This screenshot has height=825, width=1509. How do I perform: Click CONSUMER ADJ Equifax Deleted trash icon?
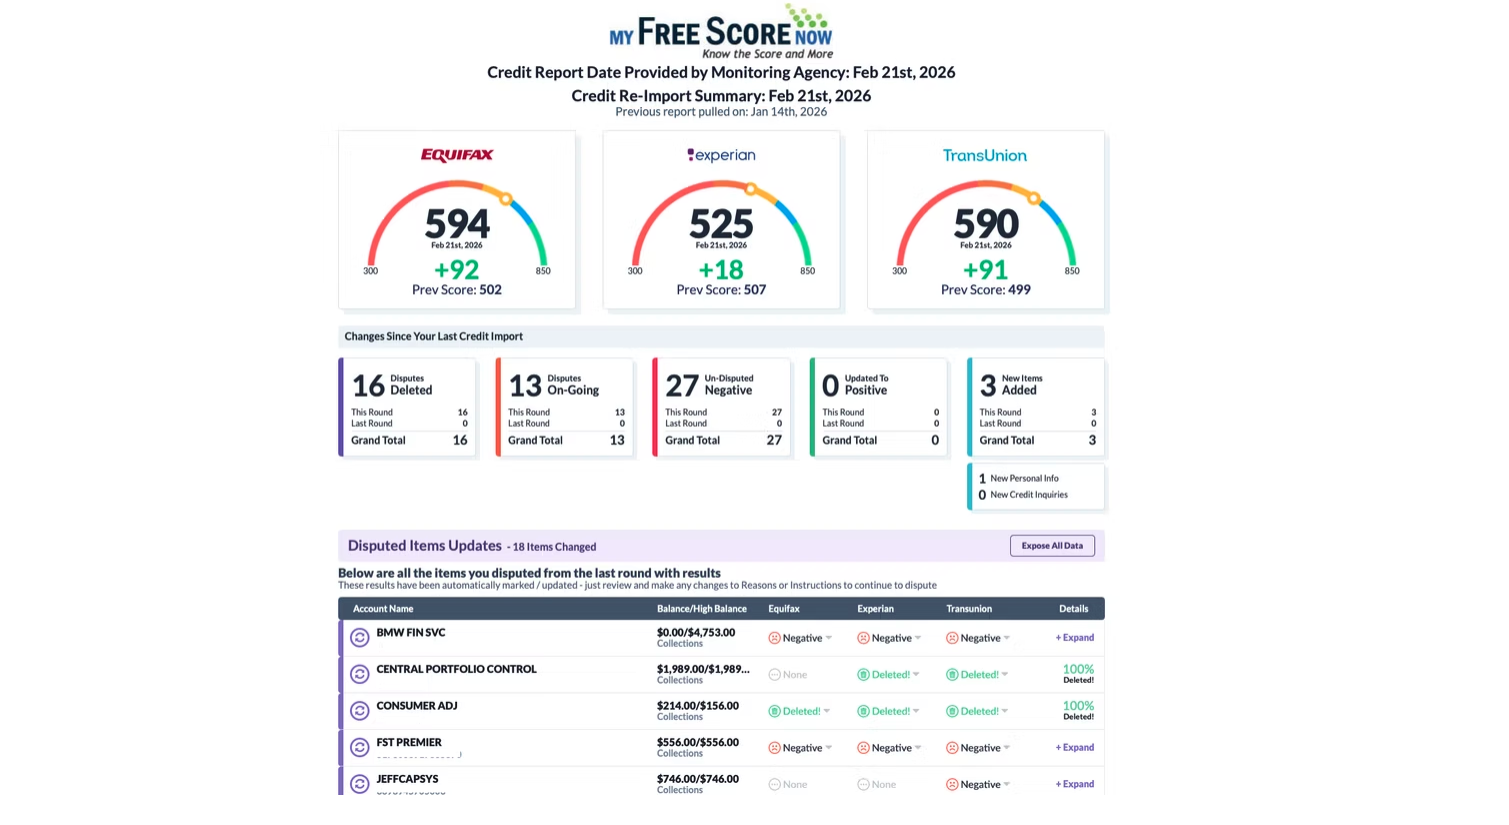774,711
